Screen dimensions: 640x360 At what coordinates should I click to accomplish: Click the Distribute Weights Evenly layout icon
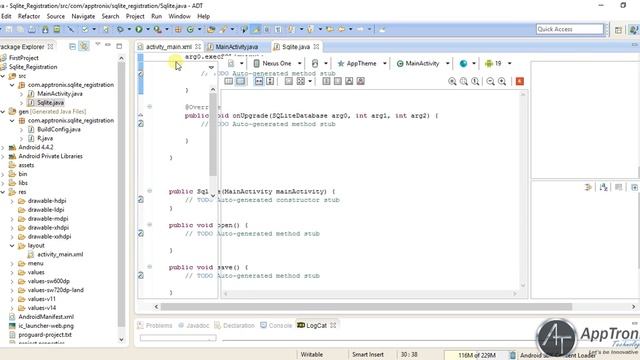coord(326,81)
